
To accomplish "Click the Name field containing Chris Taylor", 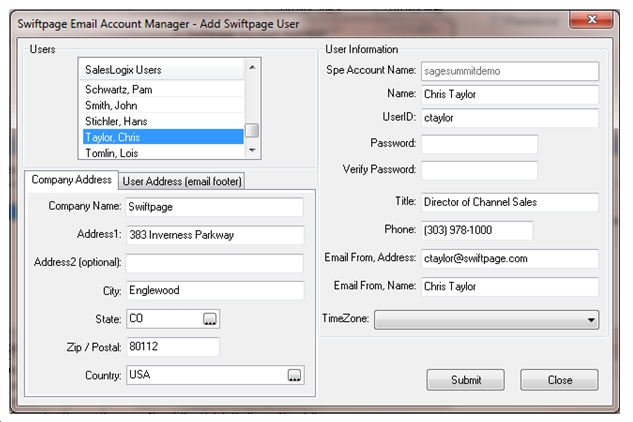I will point(510,94).
